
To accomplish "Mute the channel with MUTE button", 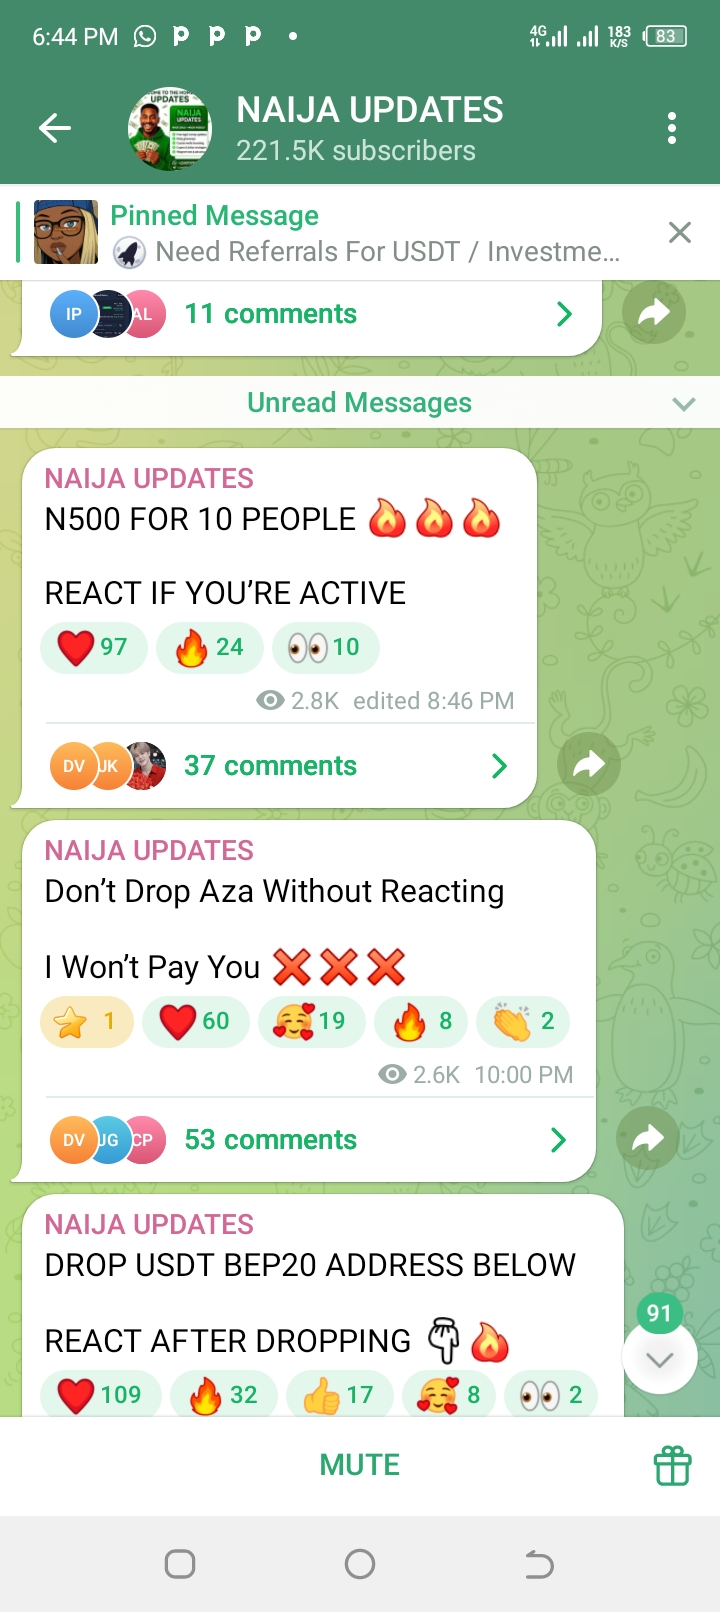I will [x=360, y=1465].
